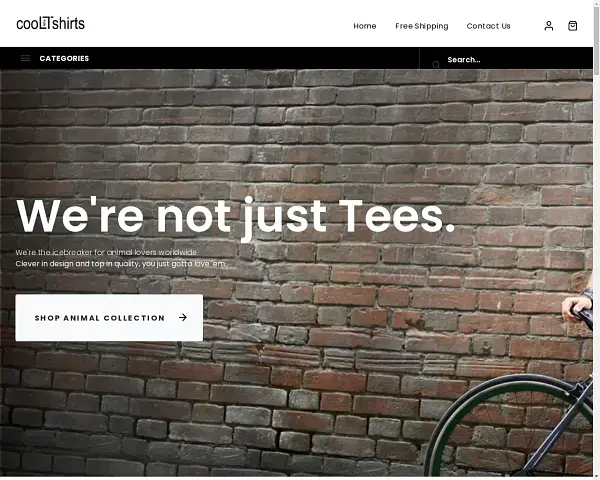The image size is (600, 480).
Task: Click the coolTshirts logo
Action: [51, 24]
